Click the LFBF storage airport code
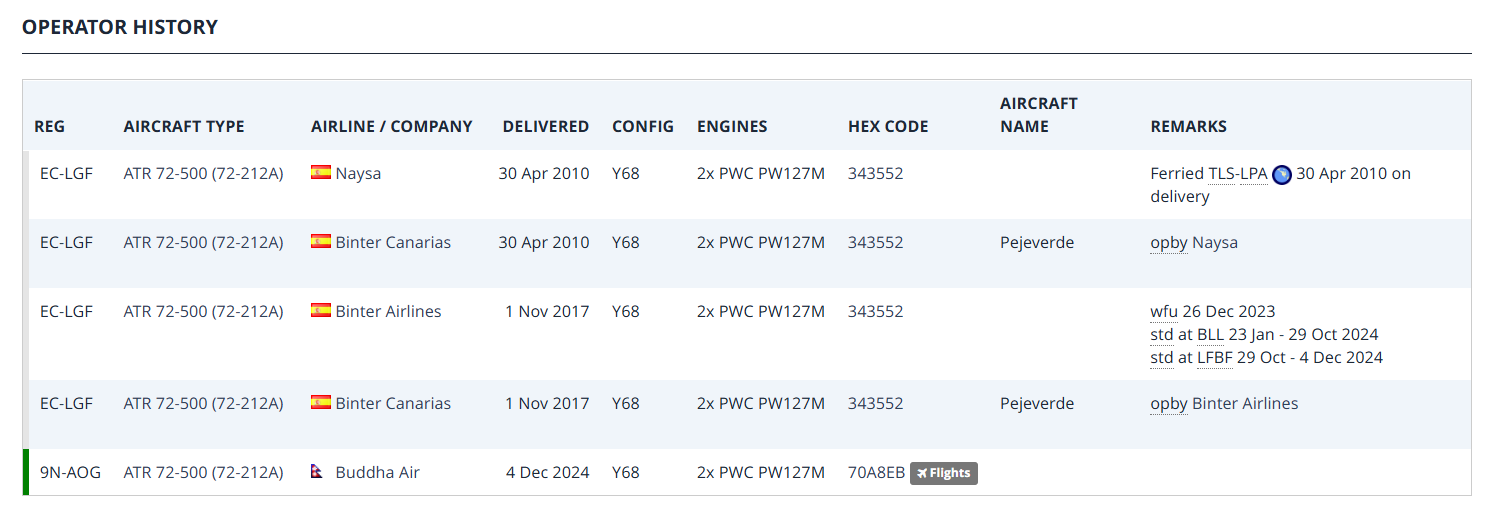This screenshot has height=506, width=1493. 1214,357
